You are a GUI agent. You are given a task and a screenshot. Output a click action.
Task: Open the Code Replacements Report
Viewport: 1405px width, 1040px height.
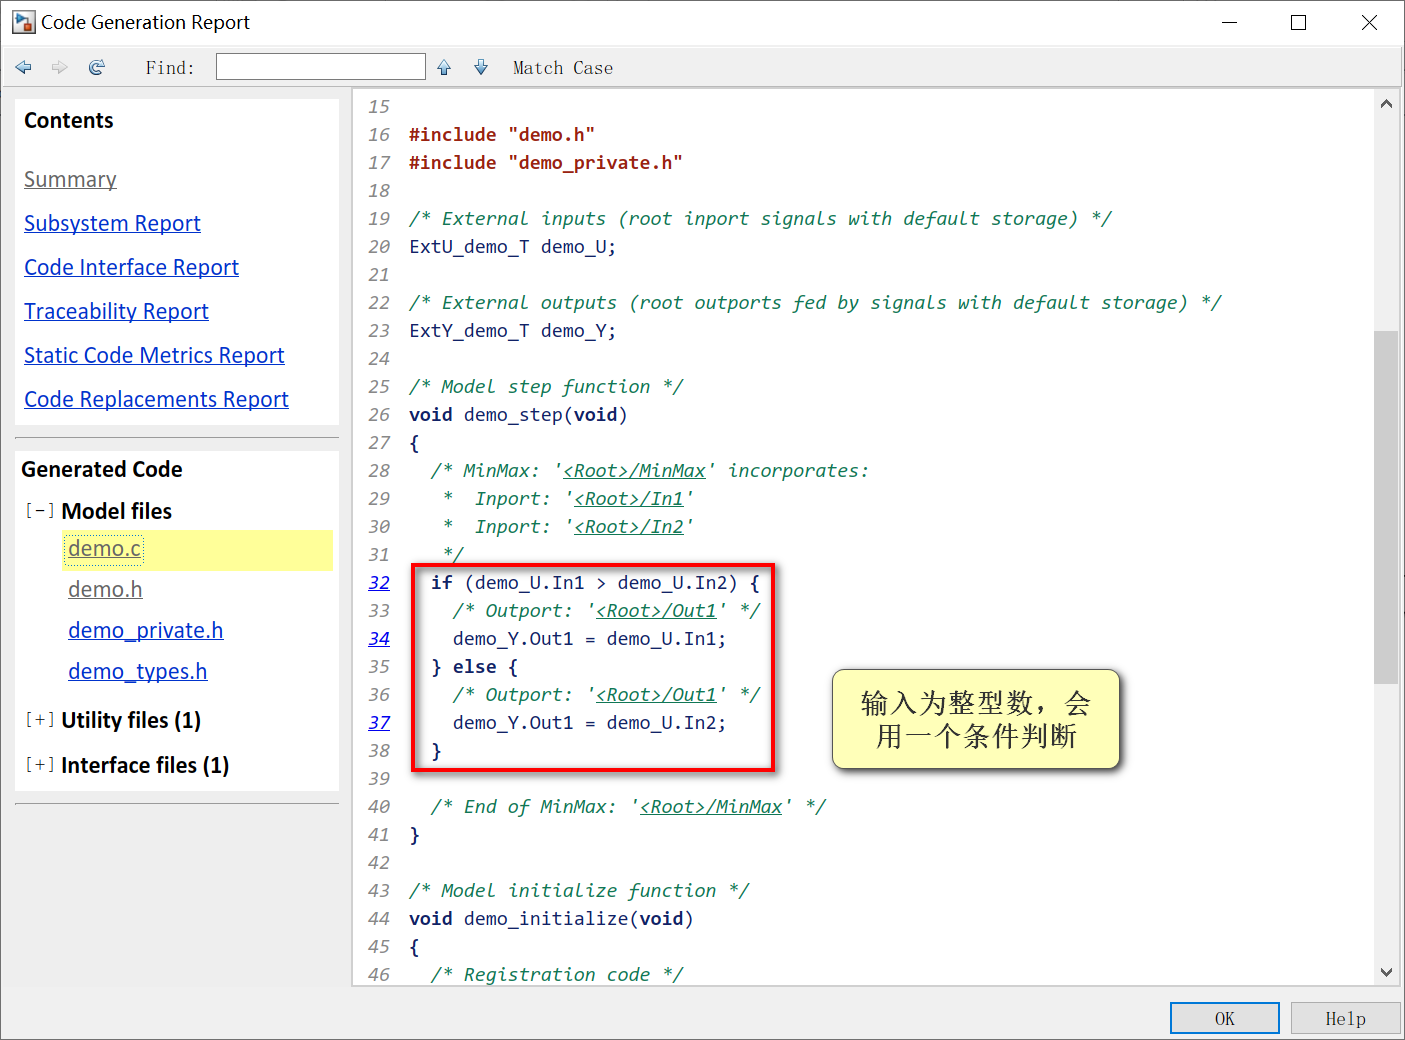(x=156, y=399)
